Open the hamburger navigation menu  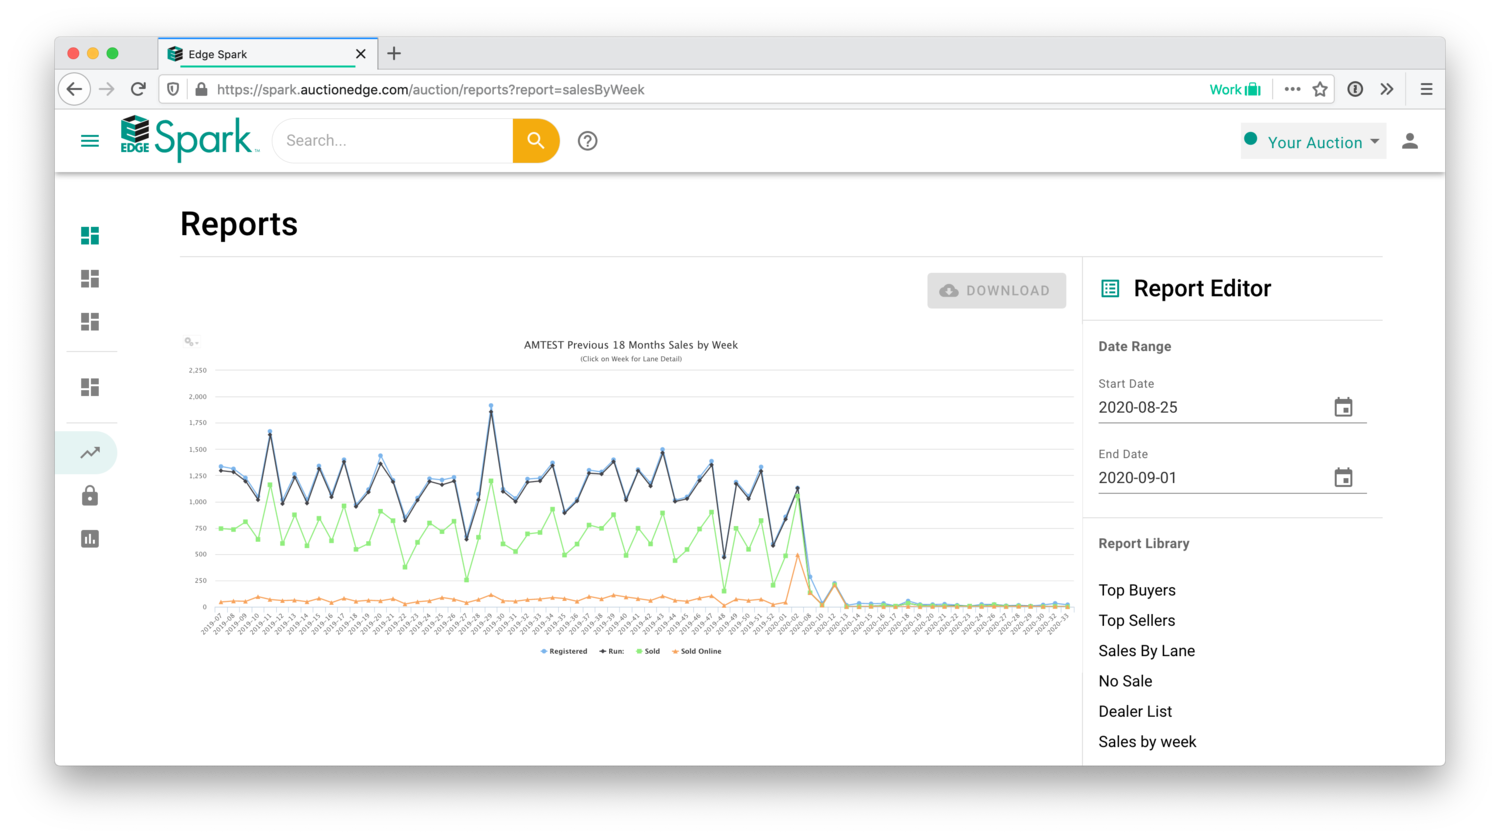point(89,140)
